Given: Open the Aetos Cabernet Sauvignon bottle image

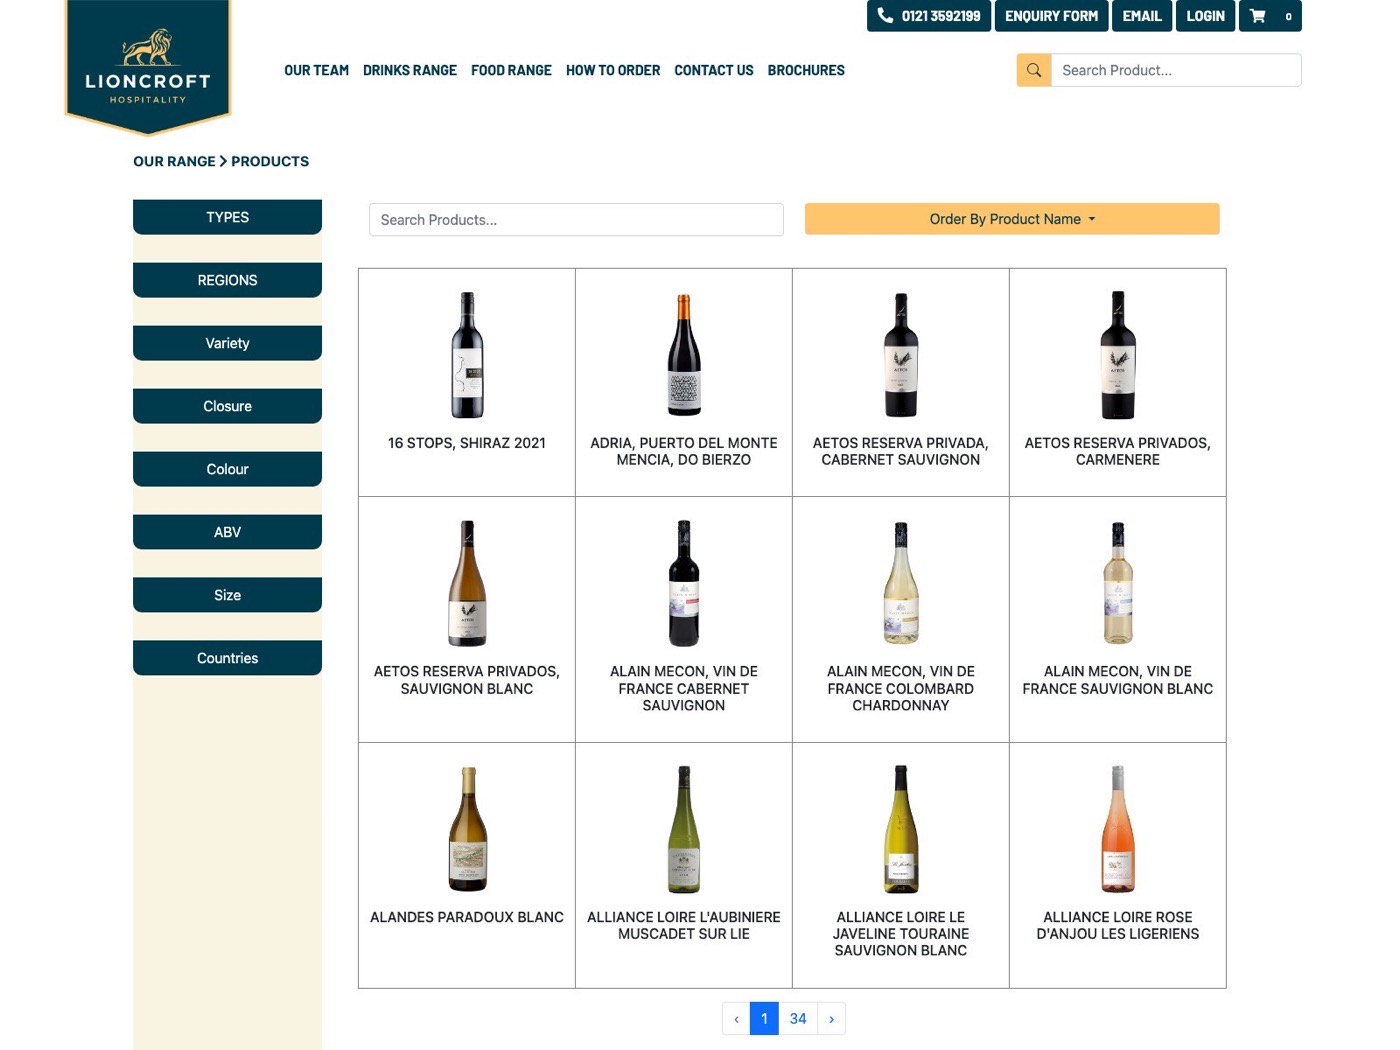Looking at the screenshot, I should [x=901, y=355].
